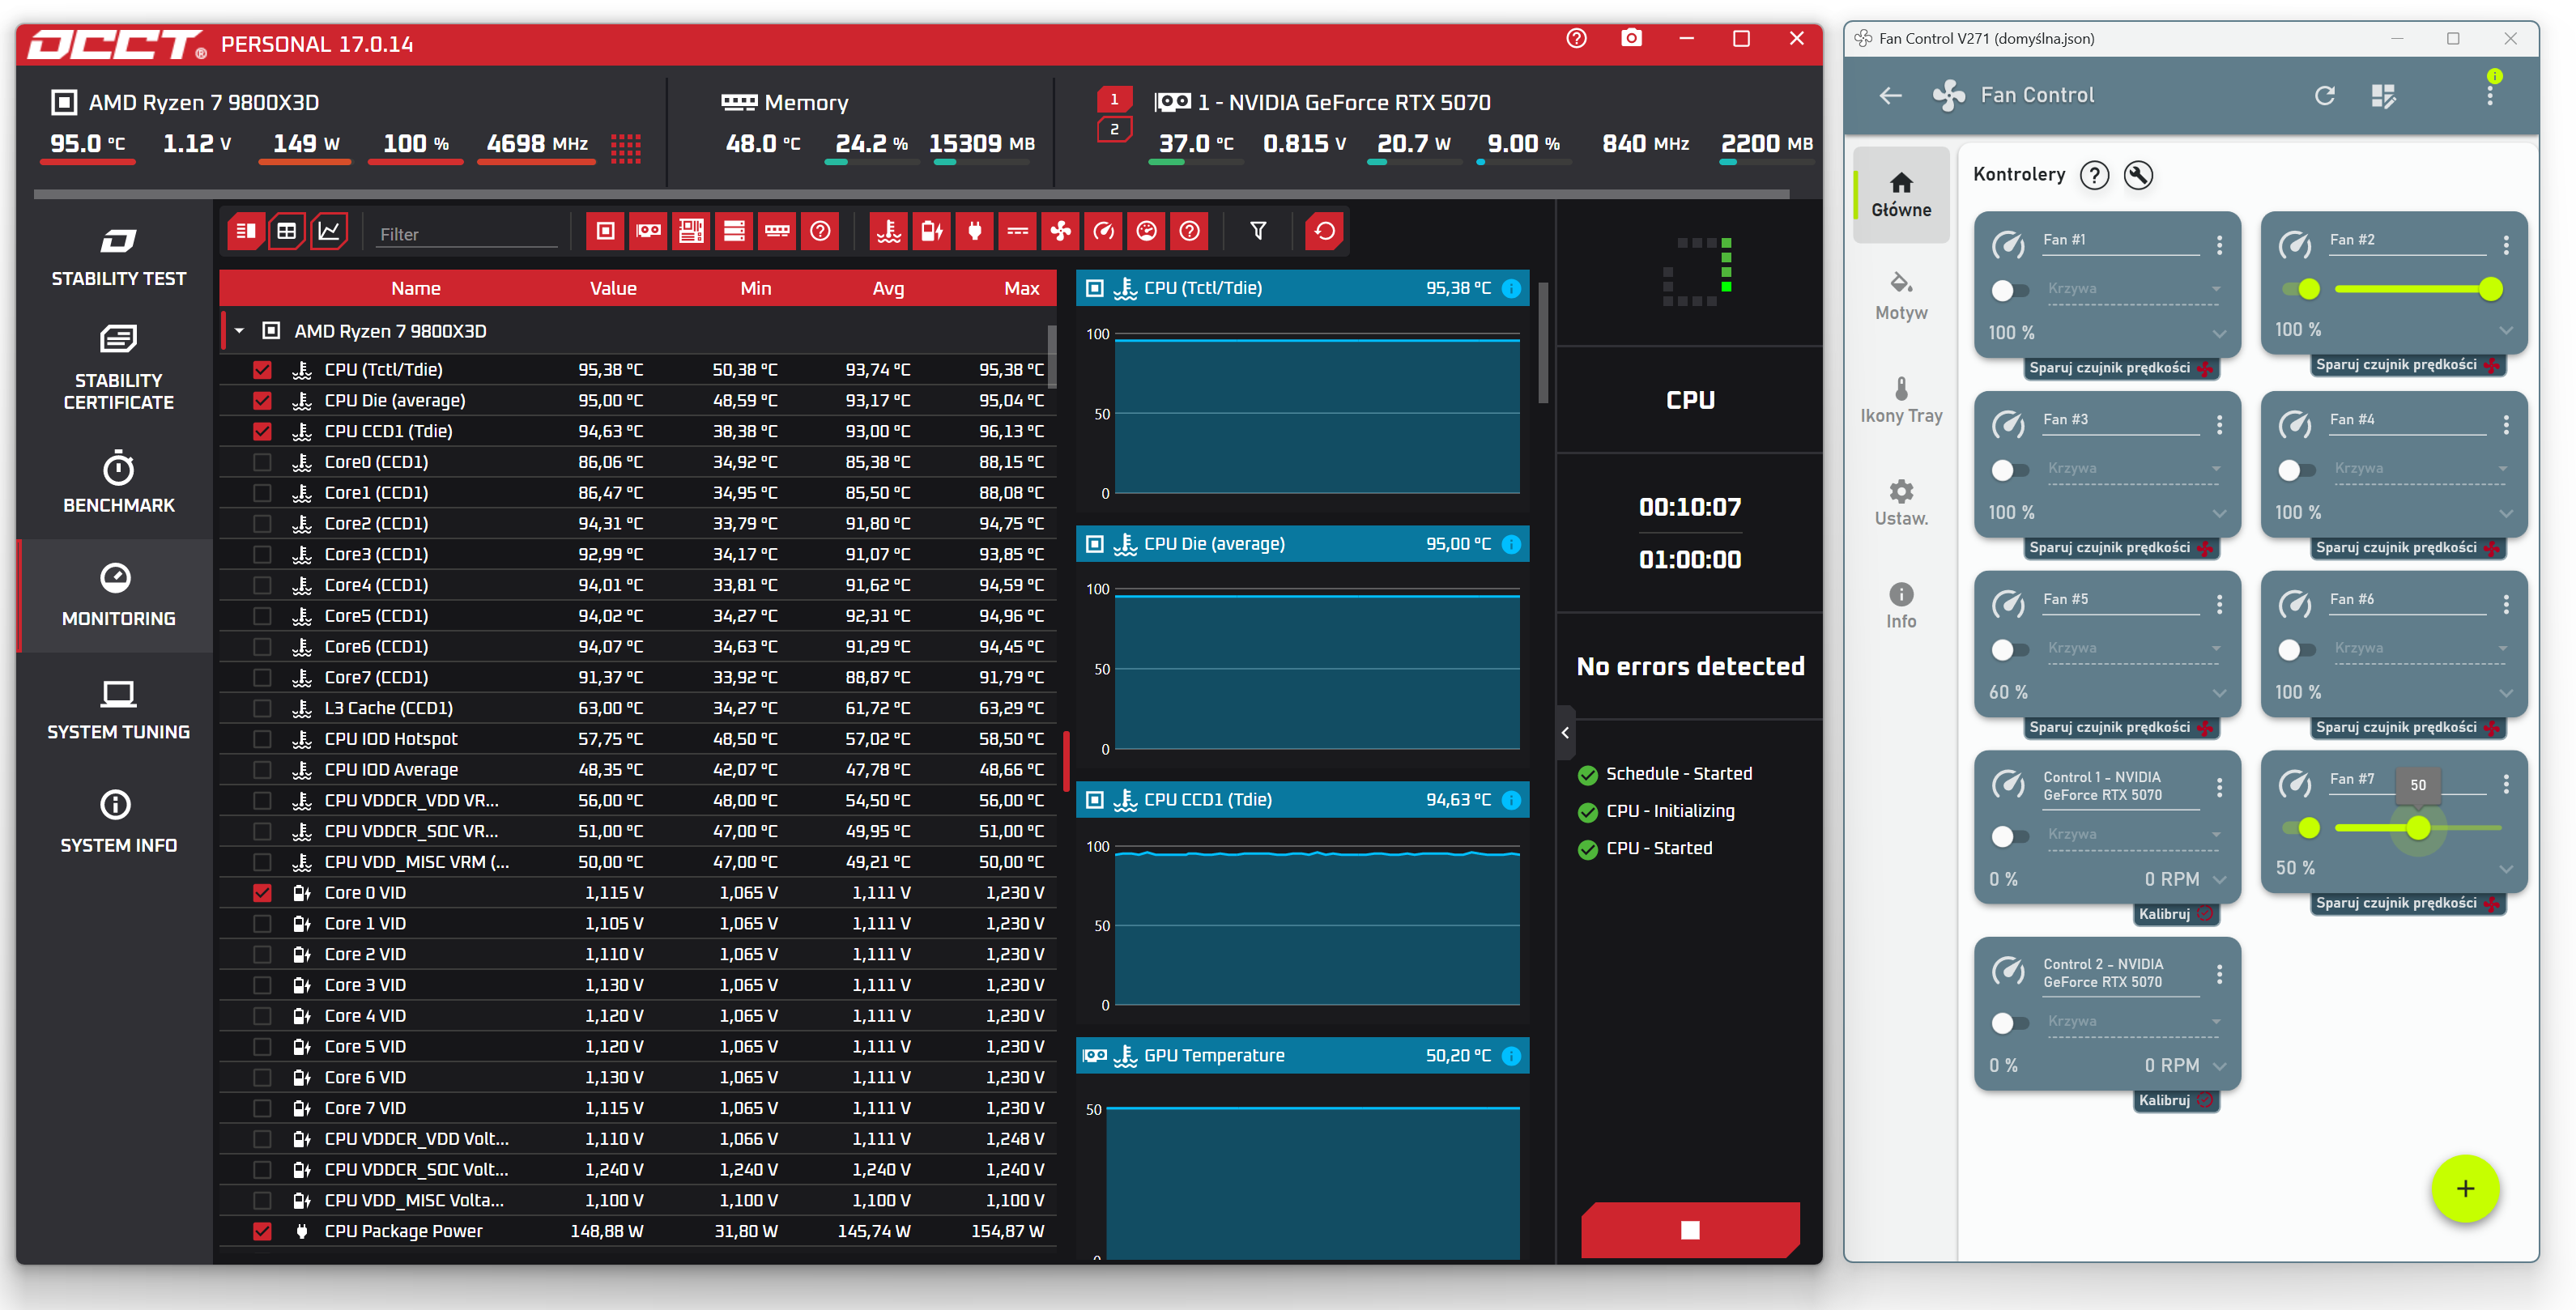This screenshot has height=1310, width=2576.
Task: Click Sparuj czujnik prędkości under Fan #1
Action: [x=2119, y=368]
